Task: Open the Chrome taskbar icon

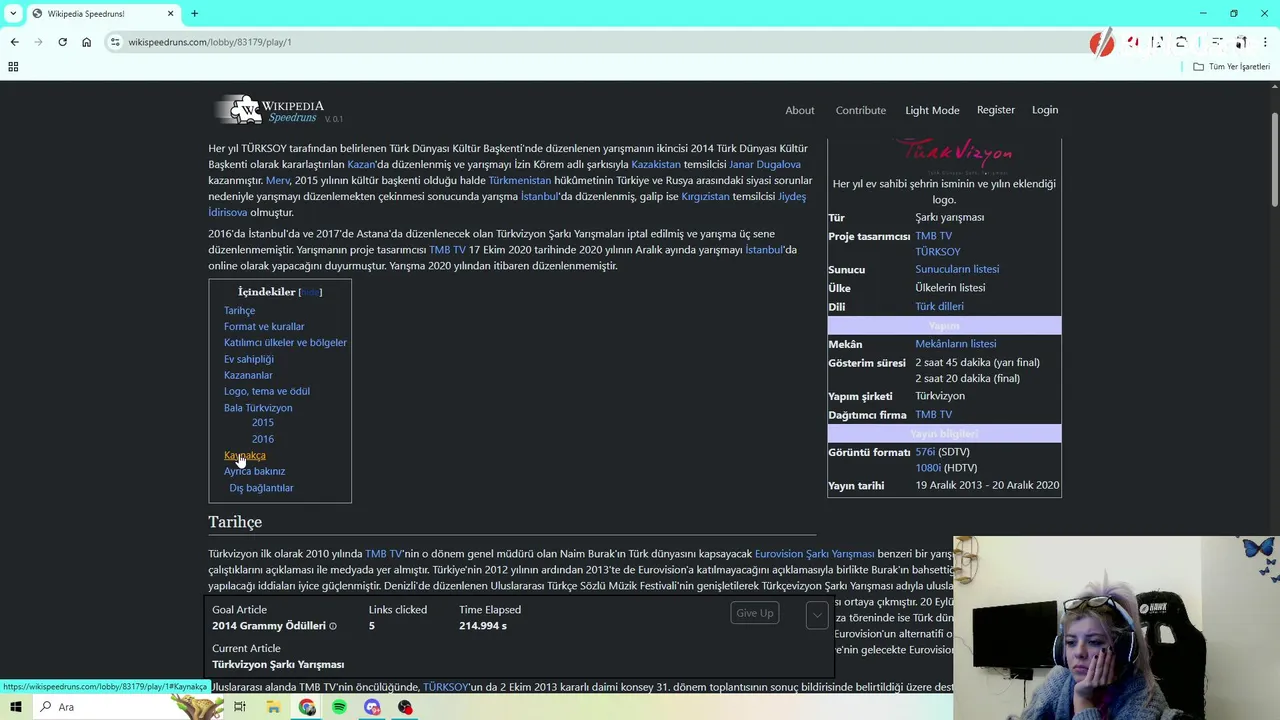Action: tap(307, 707)
